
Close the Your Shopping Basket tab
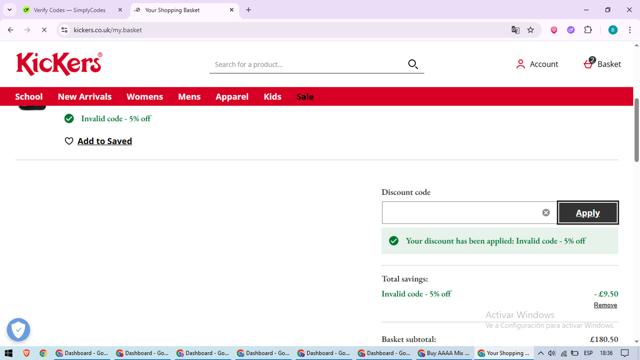point(231,10)
